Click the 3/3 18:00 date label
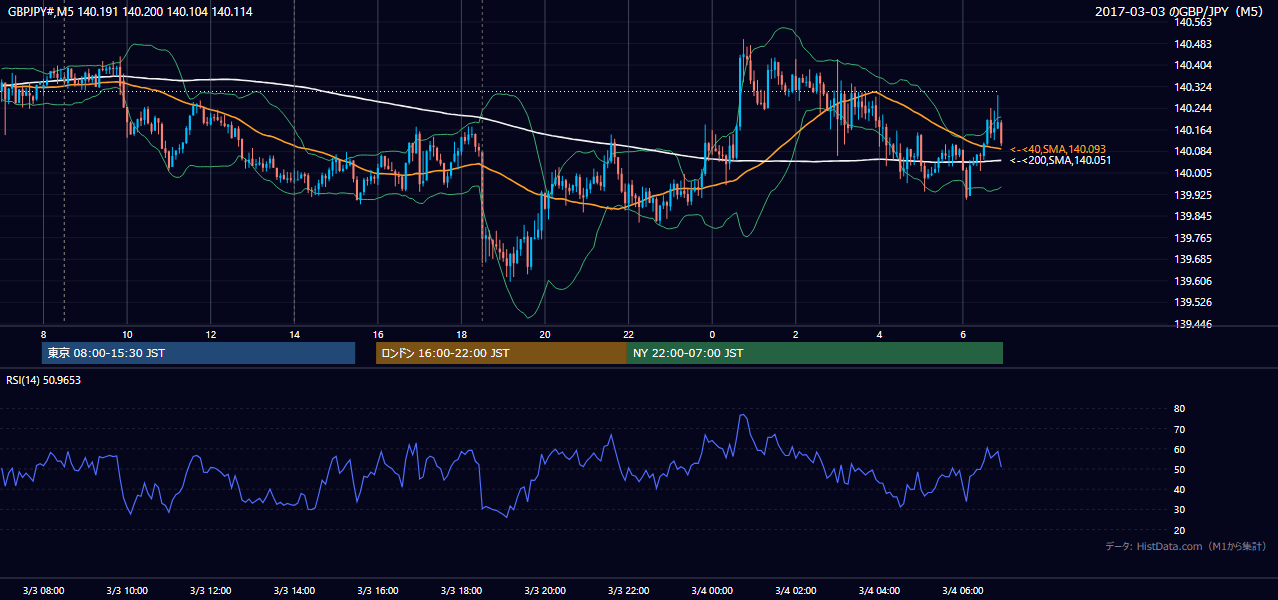 click(x=461, y=590)
